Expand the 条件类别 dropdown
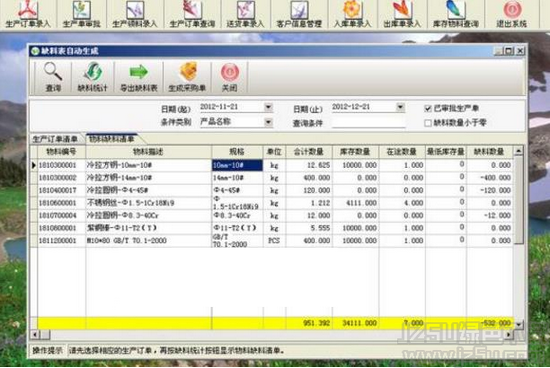Image resolution: width=550 pixels, height=368 pixels. [268, 122]
